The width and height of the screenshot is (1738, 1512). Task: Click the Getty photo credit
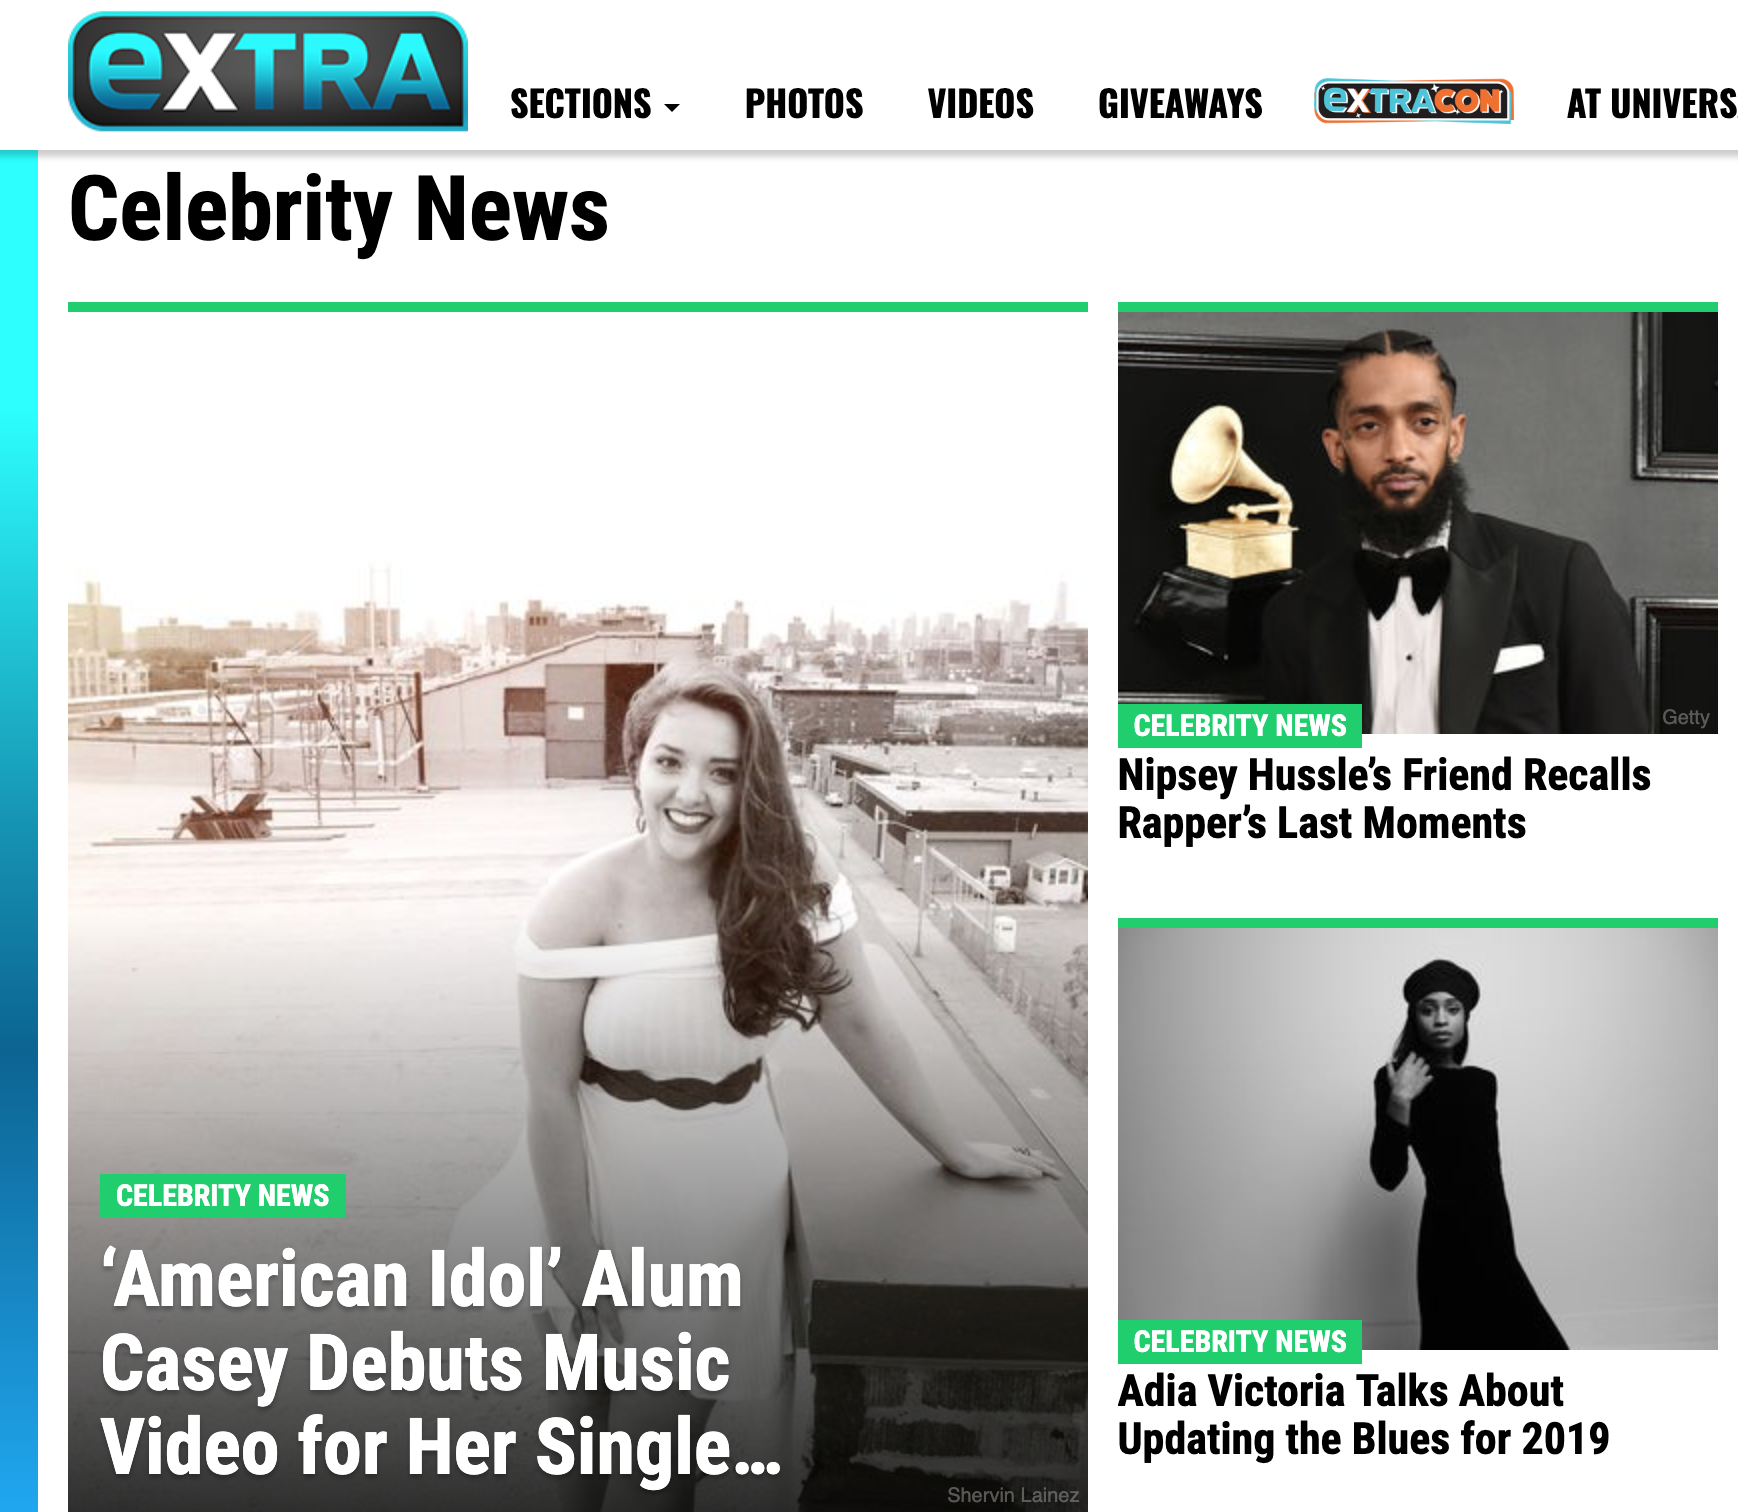pos(1685,717)
